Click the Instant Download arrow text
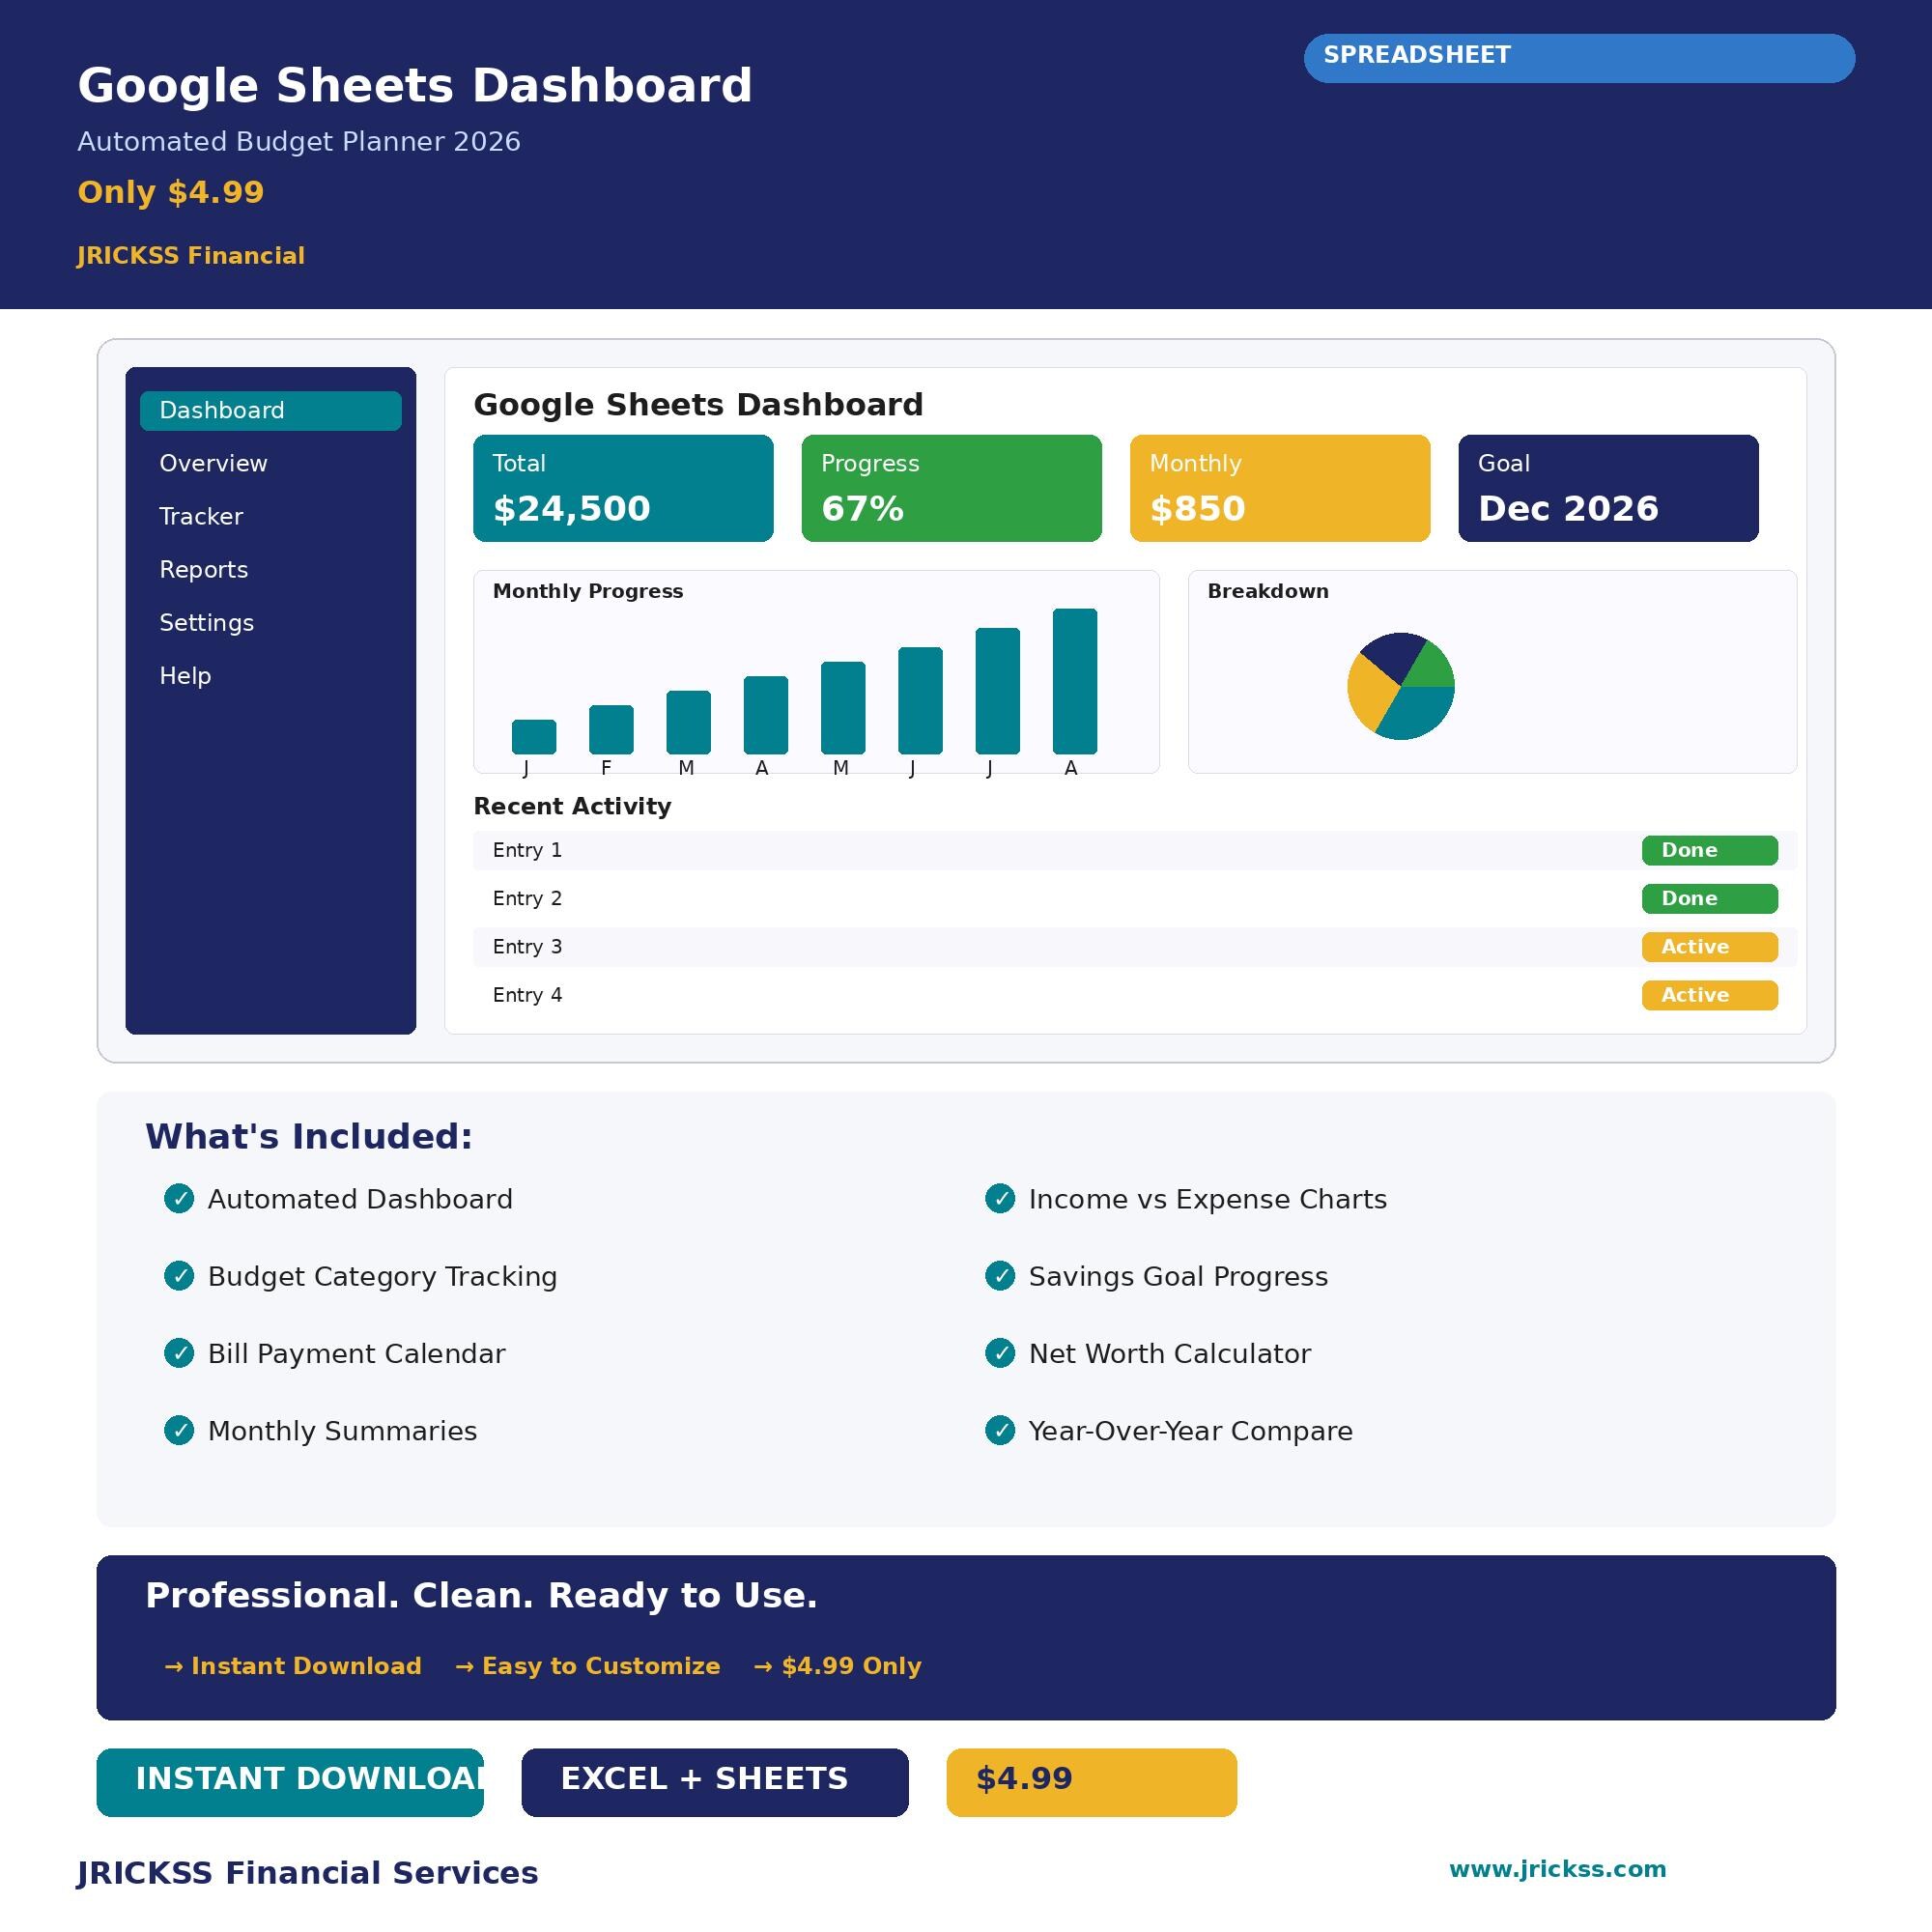The image size is (1932, 1932). (293, 1666)
